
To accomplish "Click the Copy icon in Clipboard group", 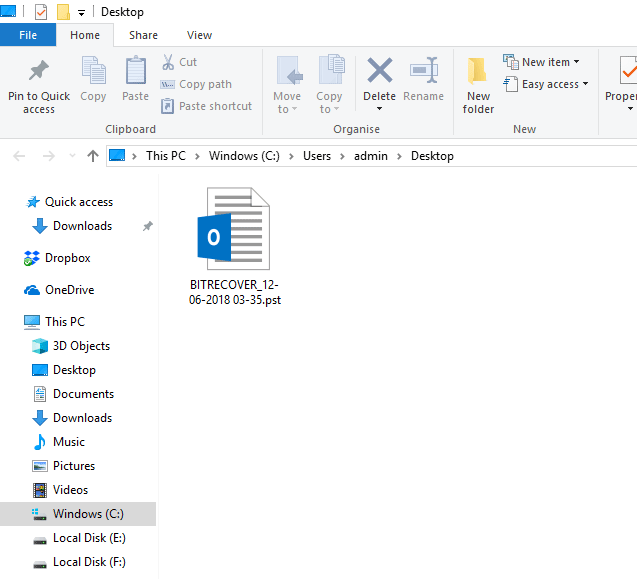I will (93, 71).
